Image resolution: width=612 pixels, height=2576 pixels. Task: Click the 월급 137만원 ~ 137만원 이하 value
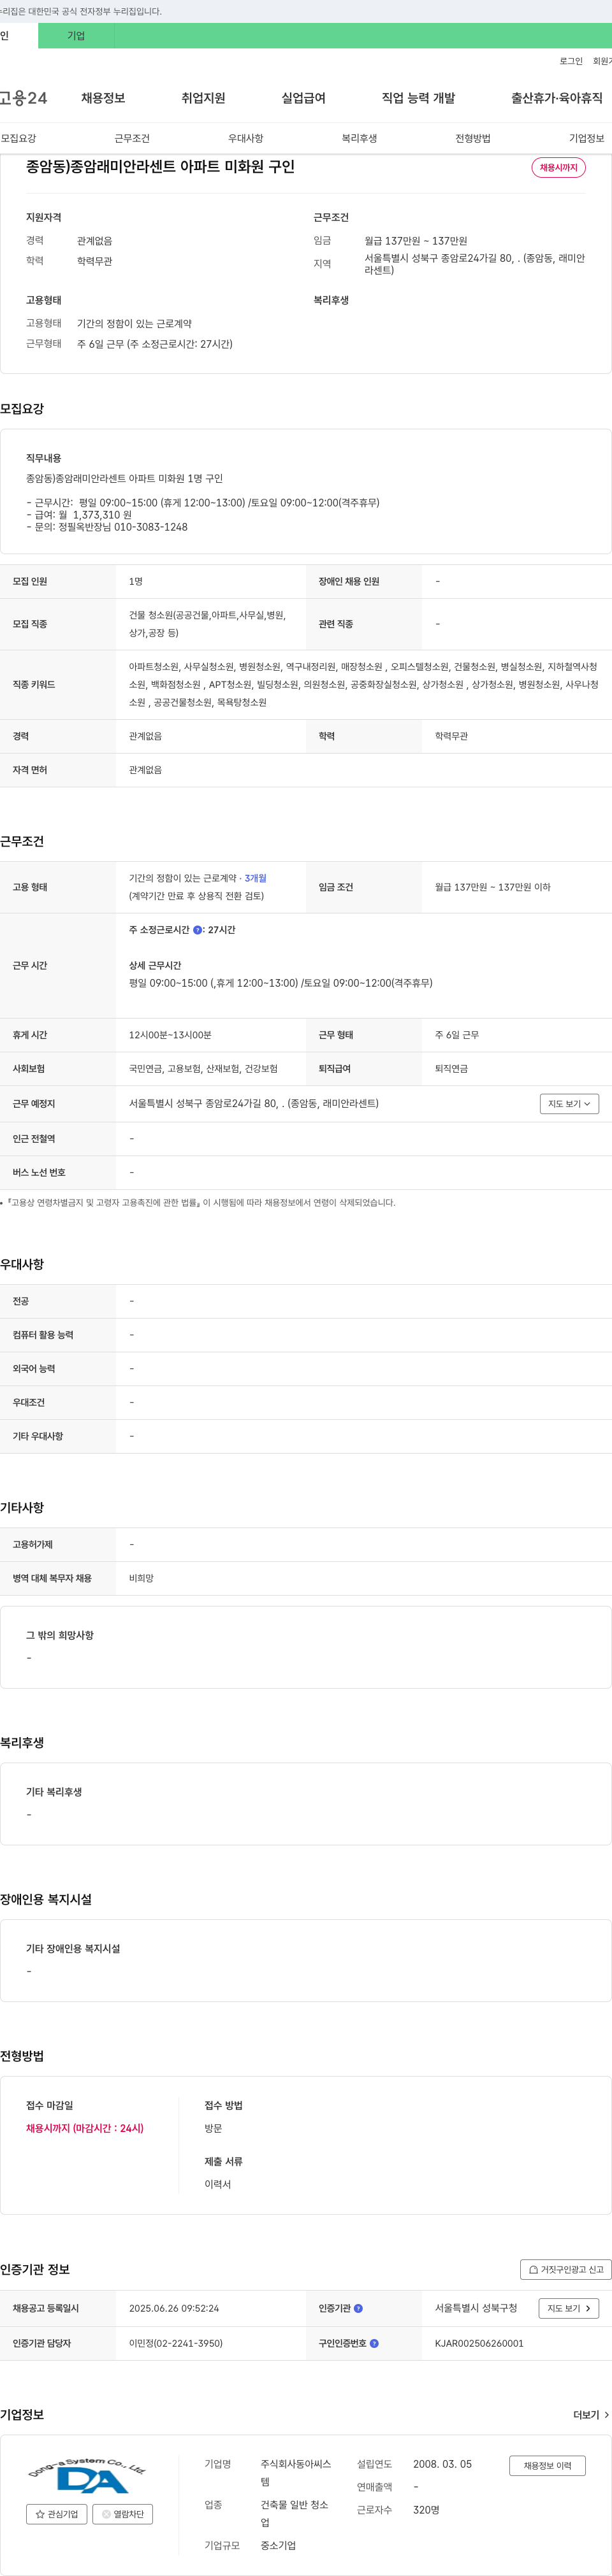click(493, 887)
